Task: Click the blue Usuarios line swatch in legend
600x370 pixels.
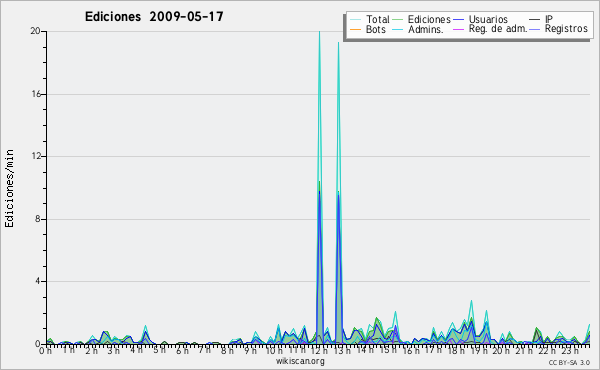Action: pos(458,20)
